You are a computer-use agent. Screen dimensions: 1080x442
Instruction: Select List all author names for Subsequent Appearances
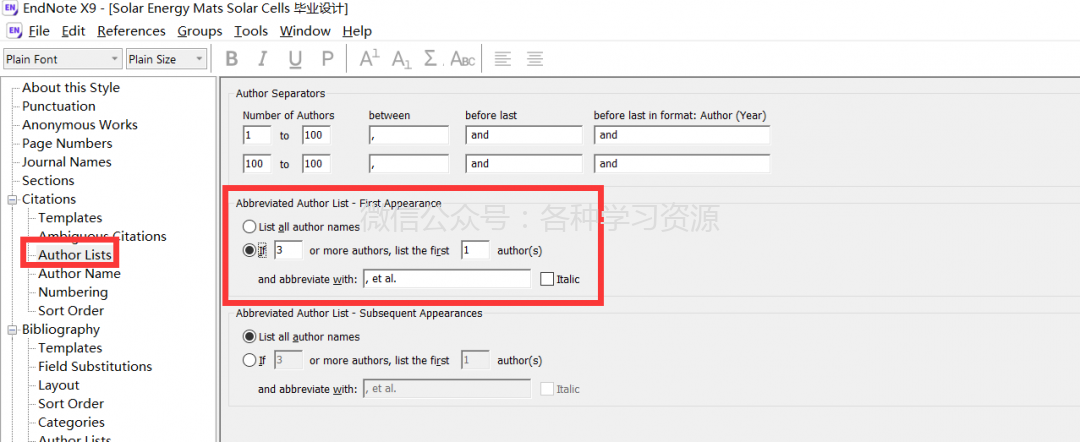(x=249, y=337)
